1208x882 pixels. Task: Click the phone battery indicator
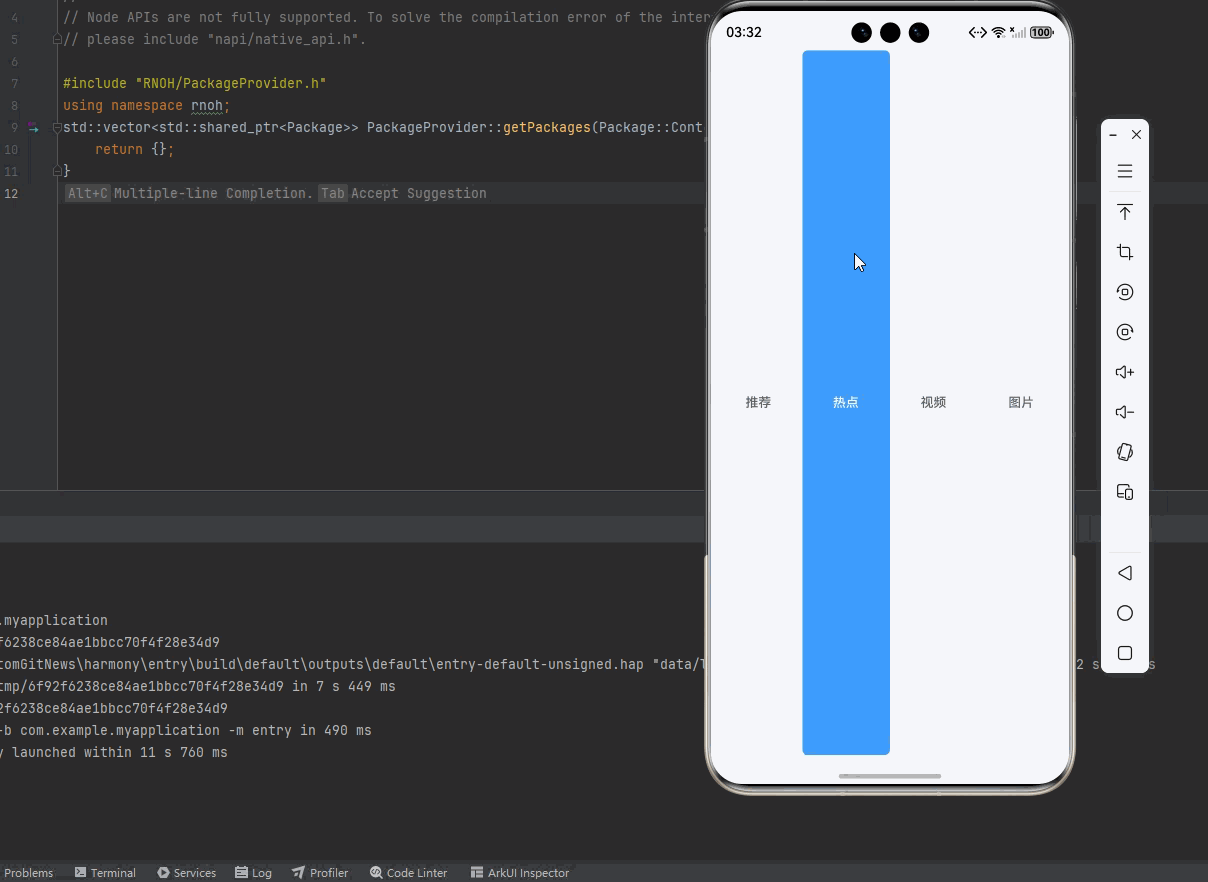(x=1042, y=32)
